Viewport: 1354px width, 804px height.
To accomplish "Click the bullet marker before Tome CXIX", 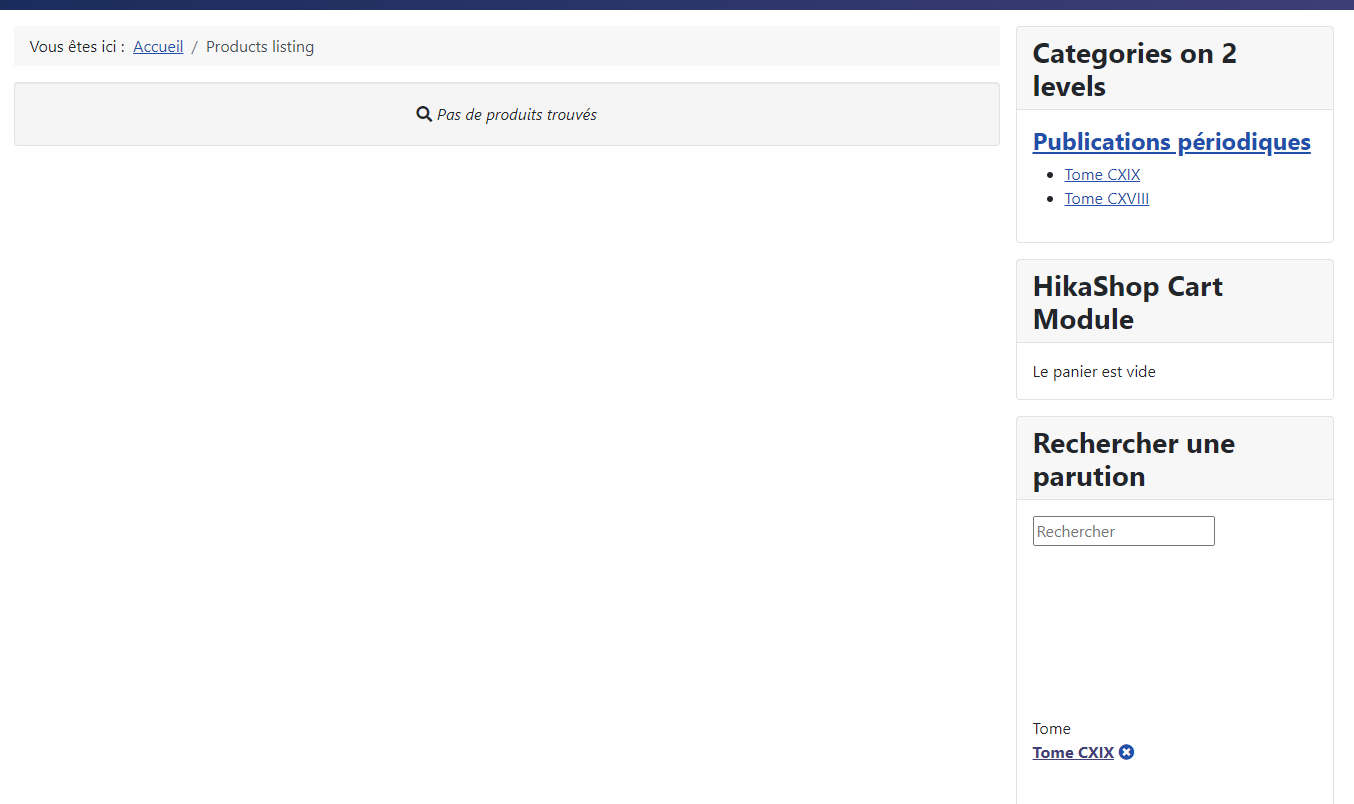I will pos(1049,175).
